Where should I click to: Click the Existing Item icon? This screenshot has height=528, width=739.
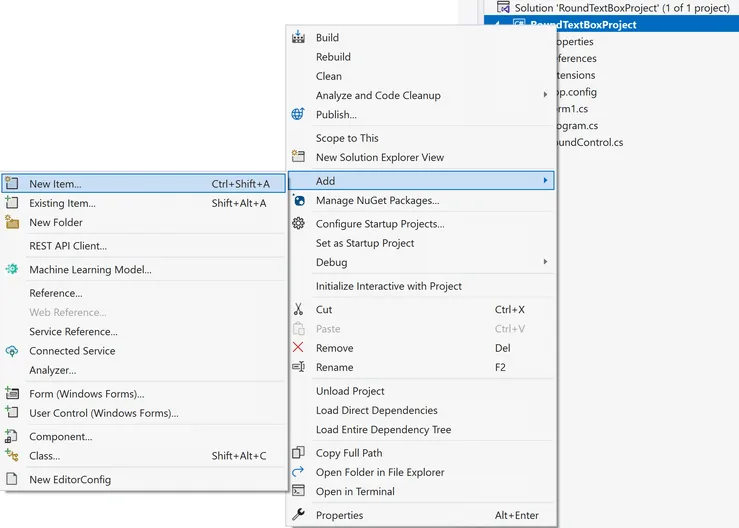(12, 202)
